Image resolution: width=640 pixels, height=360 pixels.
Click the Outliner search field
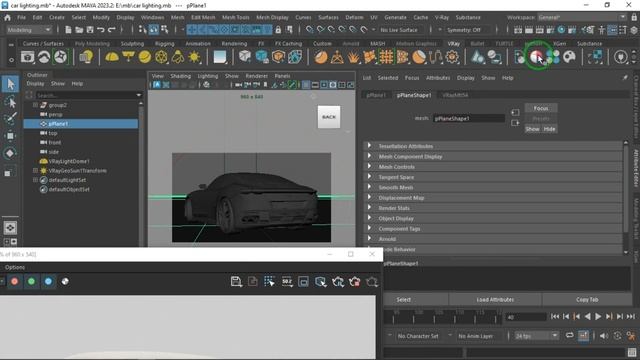click(x=85, y=95)
